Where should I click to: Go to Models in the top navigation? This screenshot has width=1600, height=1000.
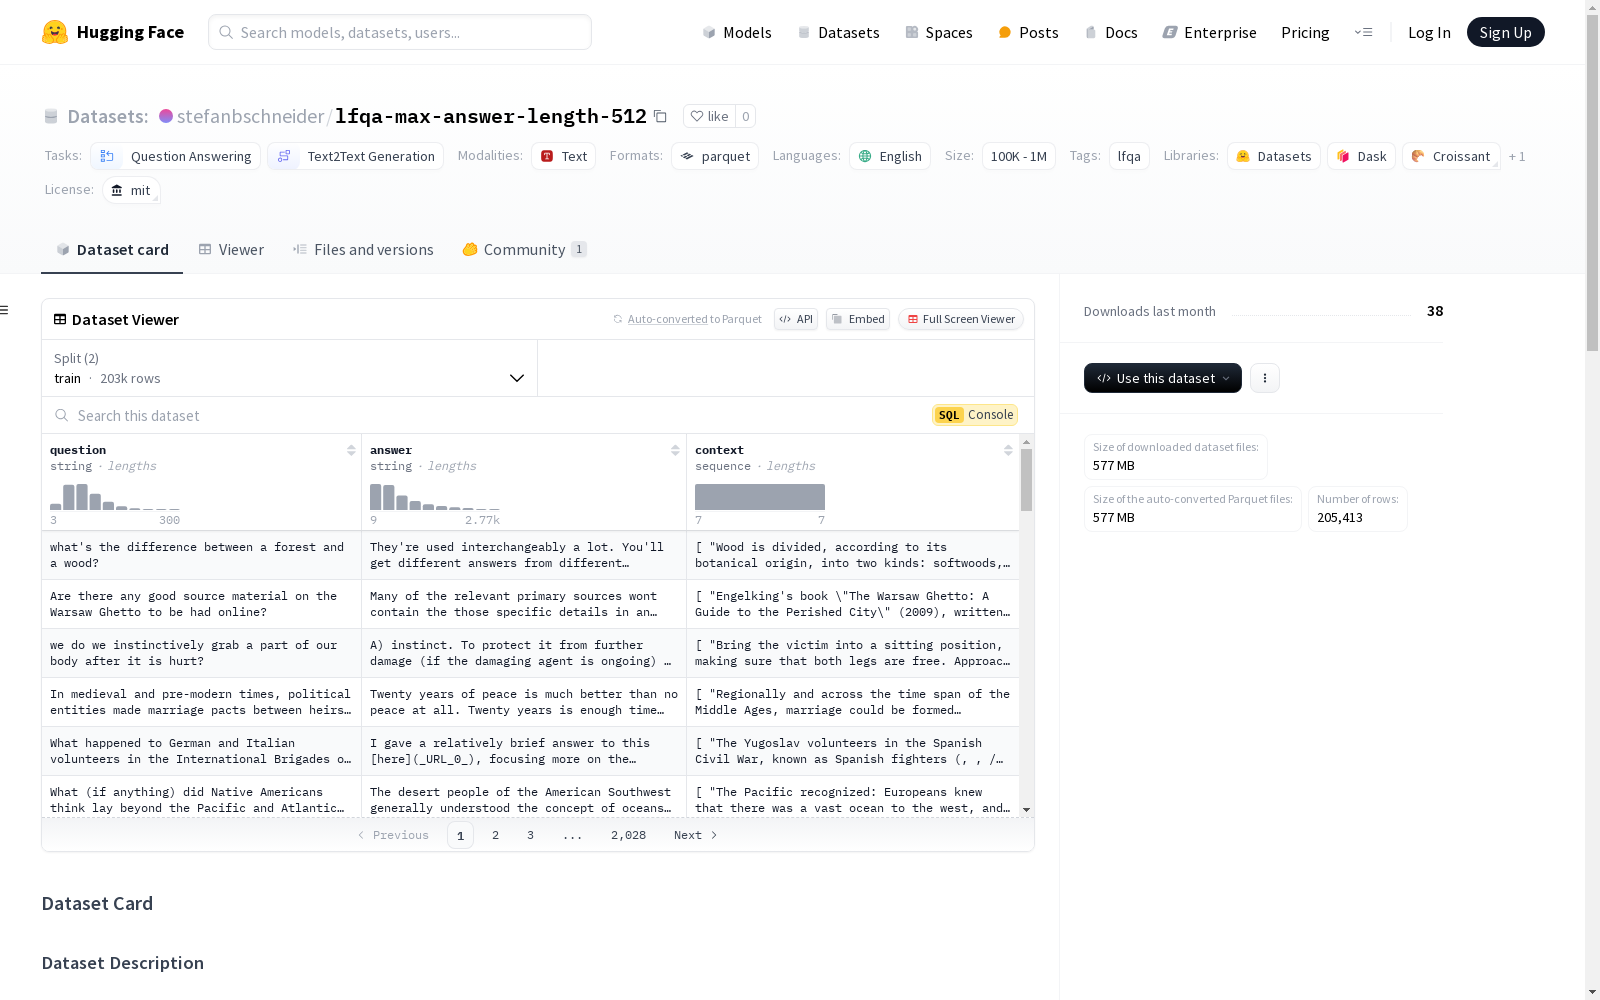coord(737,32)
